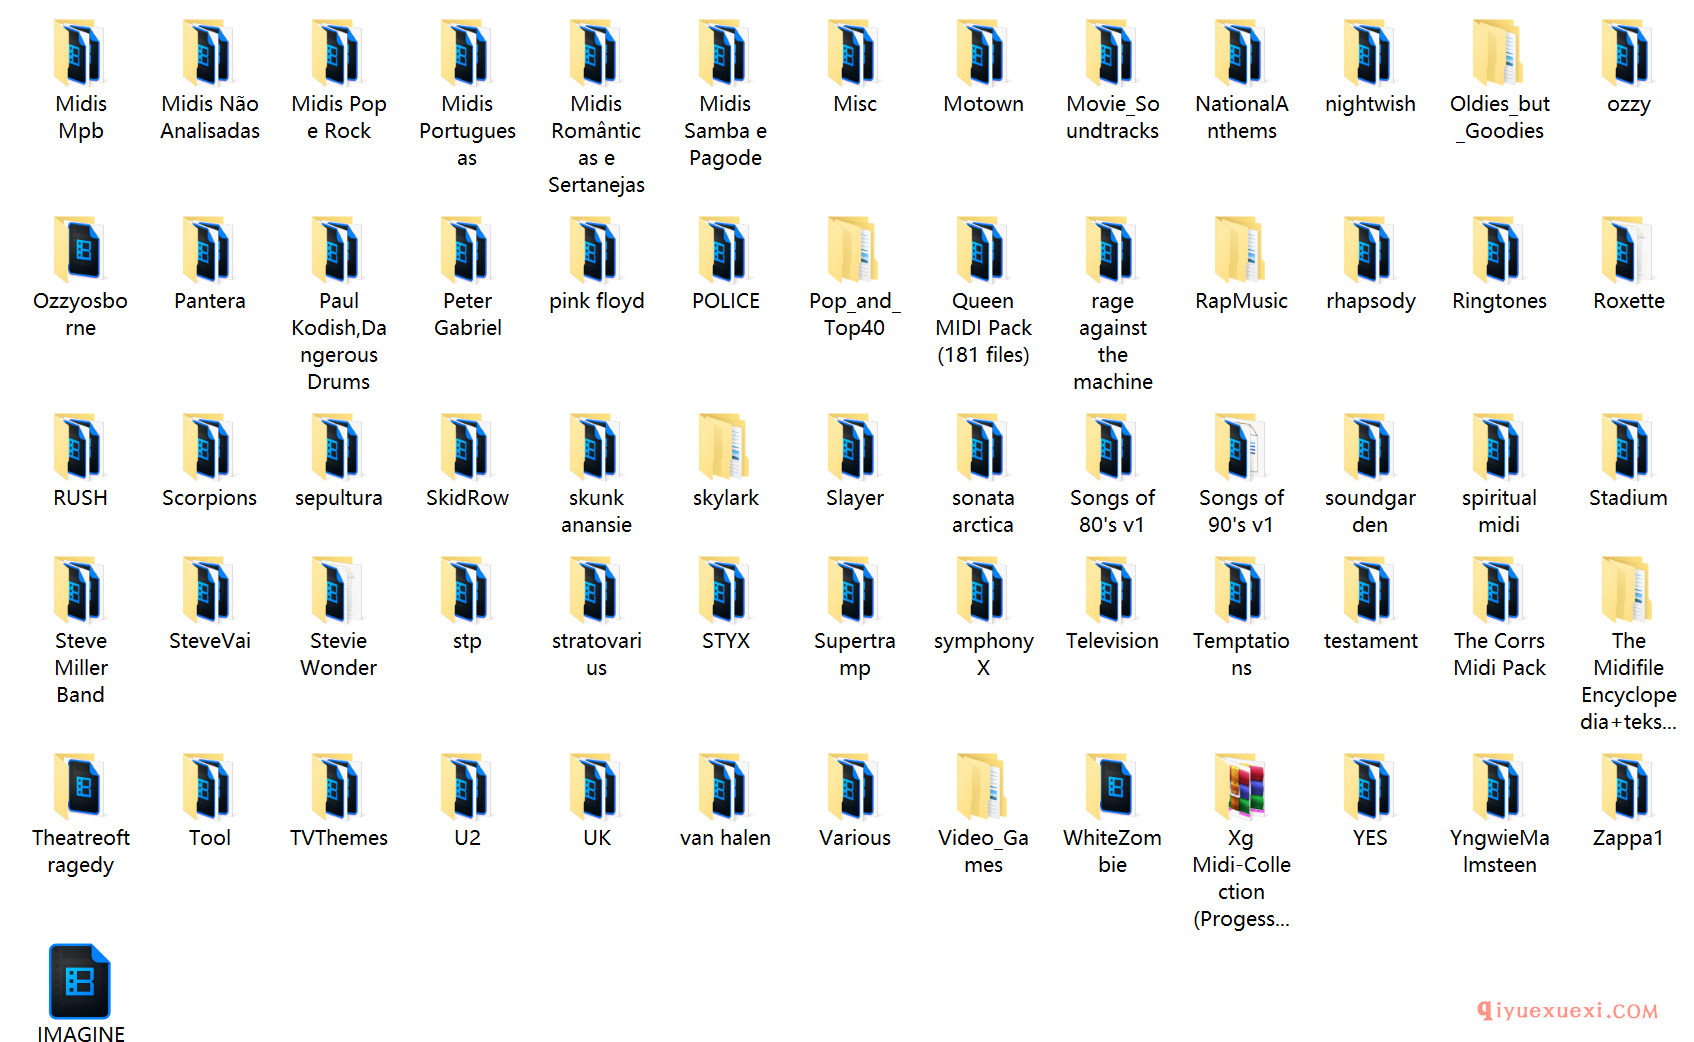Screen dimensions: 1694x1042
Task: Click the 'TVThemes' folder name
Action: coord(338,838)
